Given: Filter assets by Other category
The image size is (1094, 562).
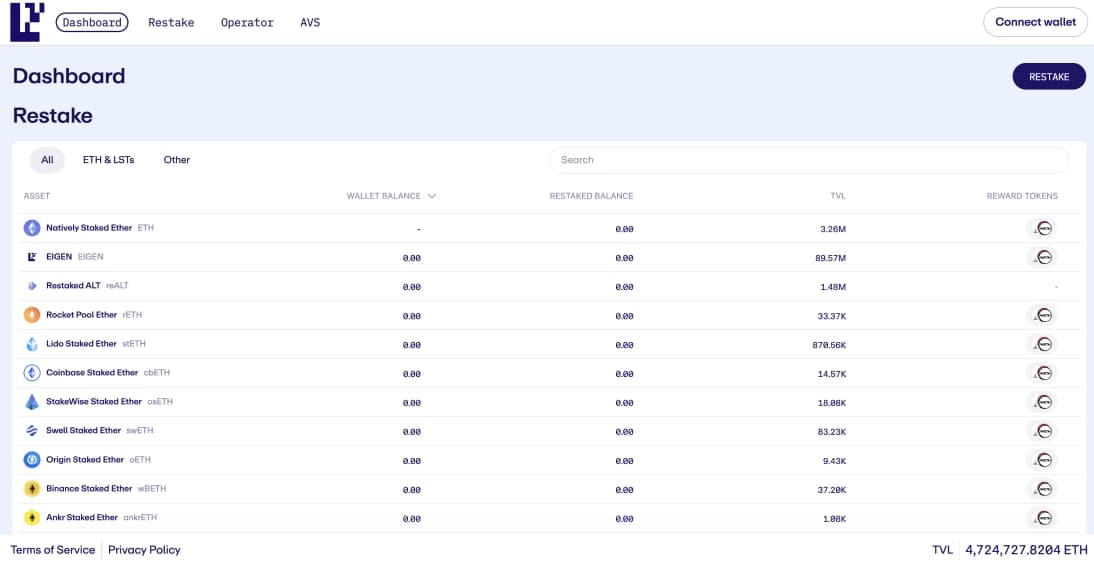Looking at the screenshot, I should [x=177, y=160].
